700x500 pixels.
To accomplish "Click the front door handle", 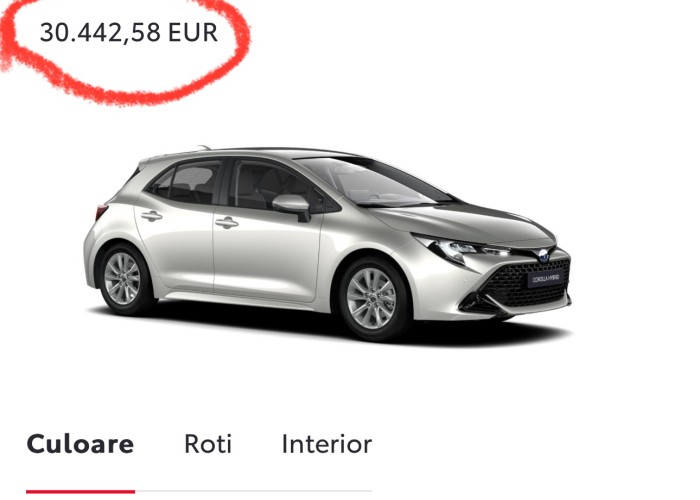I will point(227,222).
